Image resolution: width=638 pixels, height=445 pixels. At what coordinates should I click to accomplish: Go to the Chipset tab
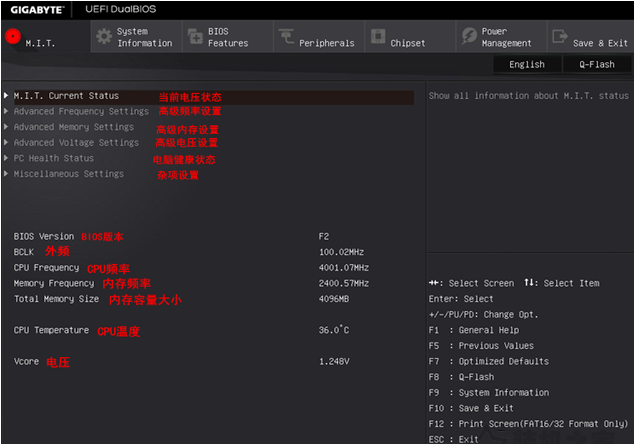click(410, 37)
